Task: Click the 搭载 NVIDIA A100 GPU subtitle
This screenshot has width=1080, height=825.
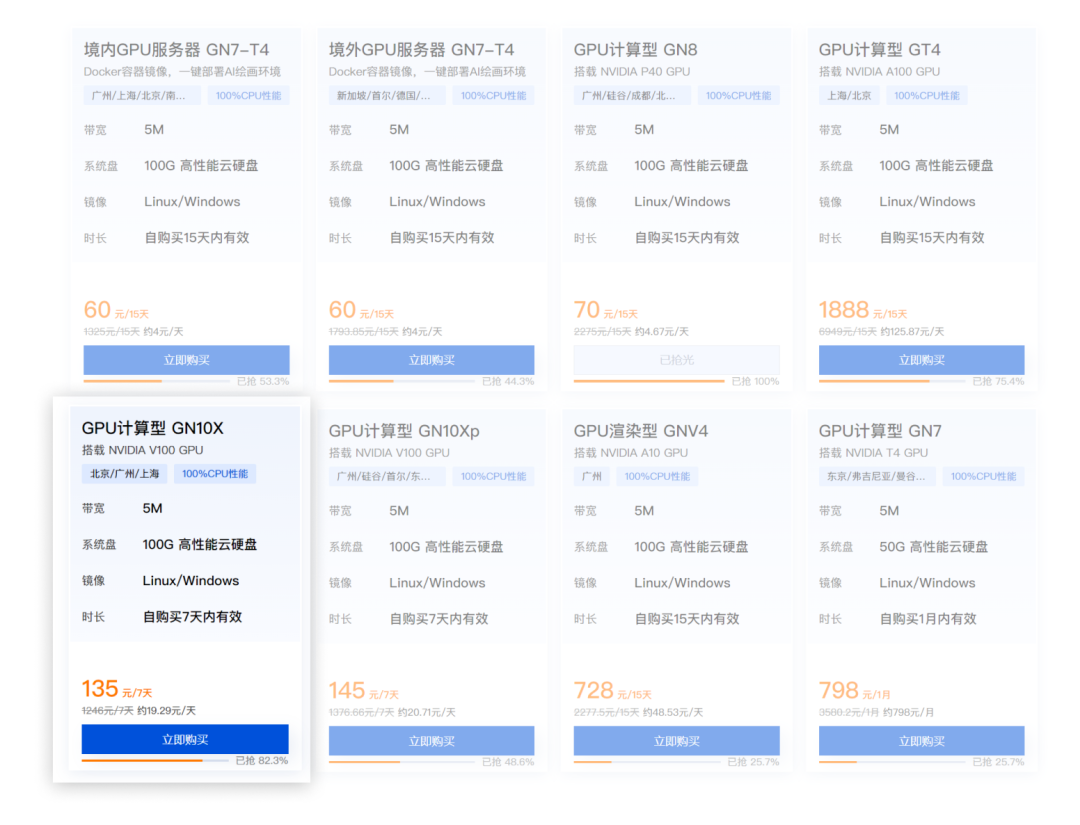Action: 880,72
